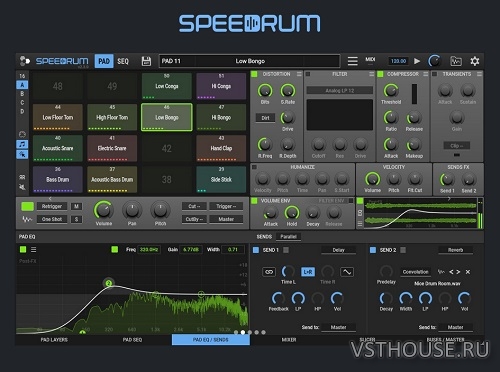
Task: Remove reverb impulse with X icon
Action: click(x=468, y=272)
